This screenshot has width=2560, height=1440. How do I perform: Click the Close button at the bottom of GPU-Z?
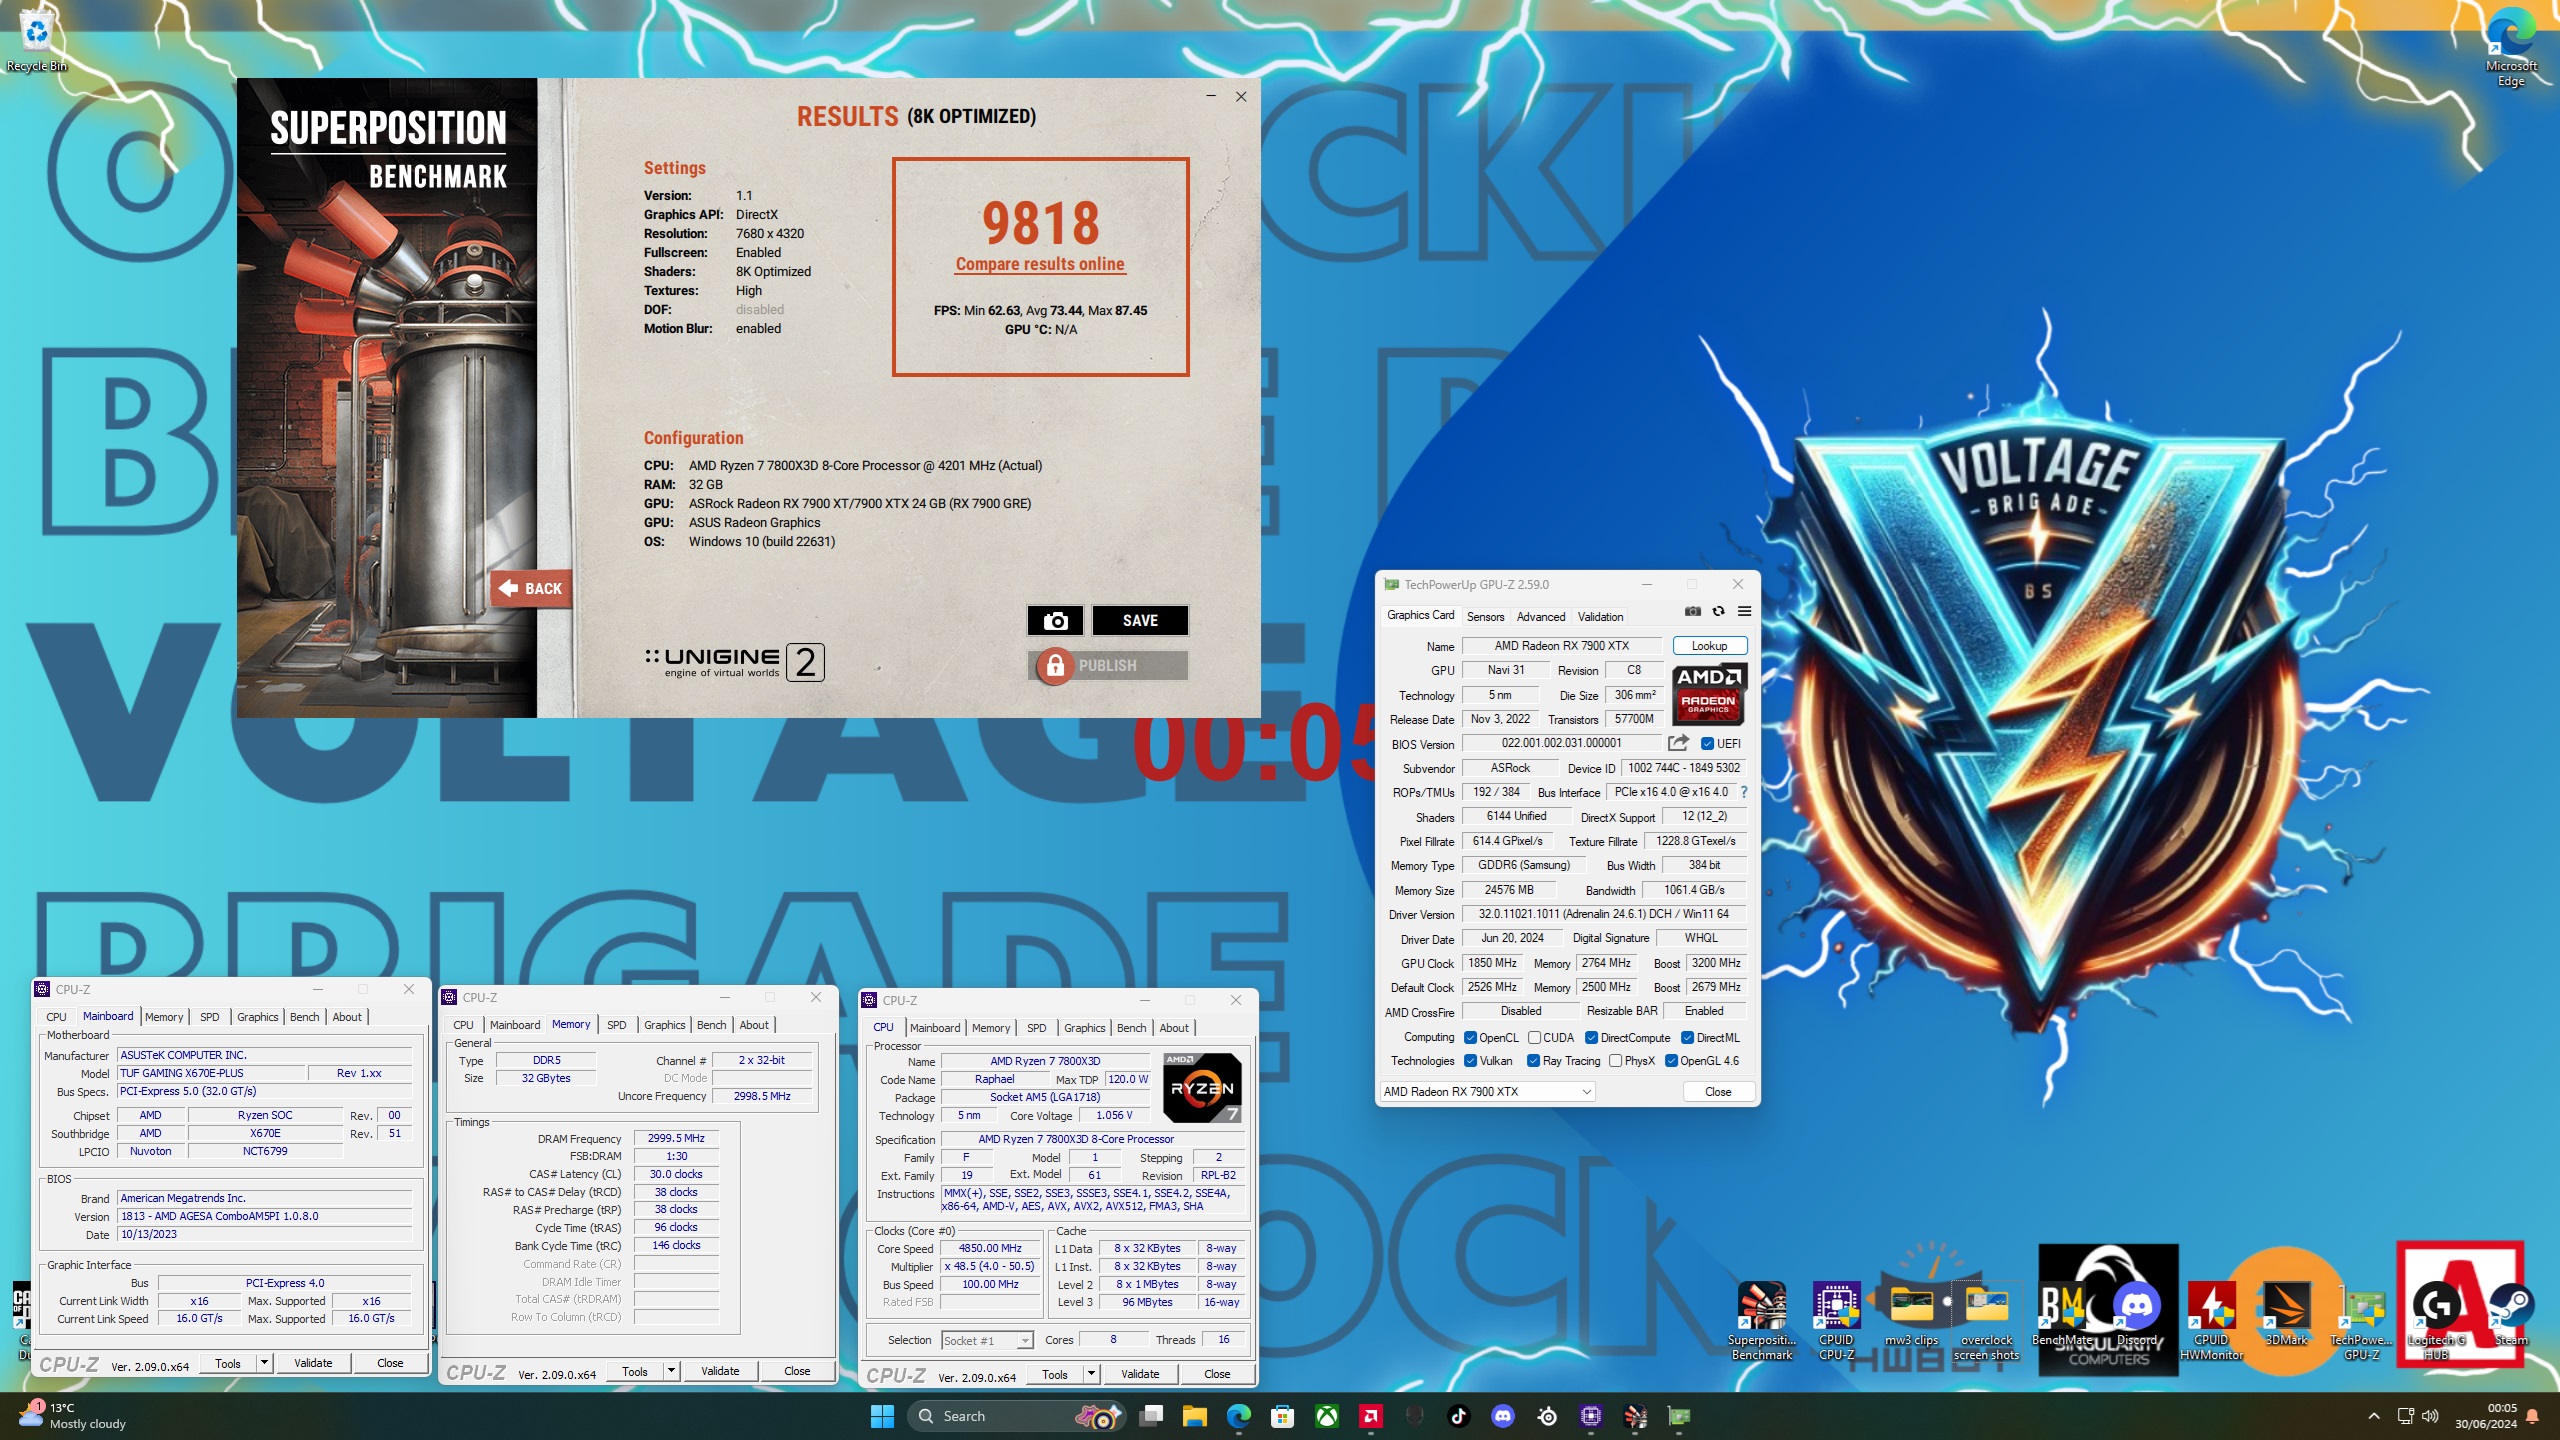tap(1718, 1092)
